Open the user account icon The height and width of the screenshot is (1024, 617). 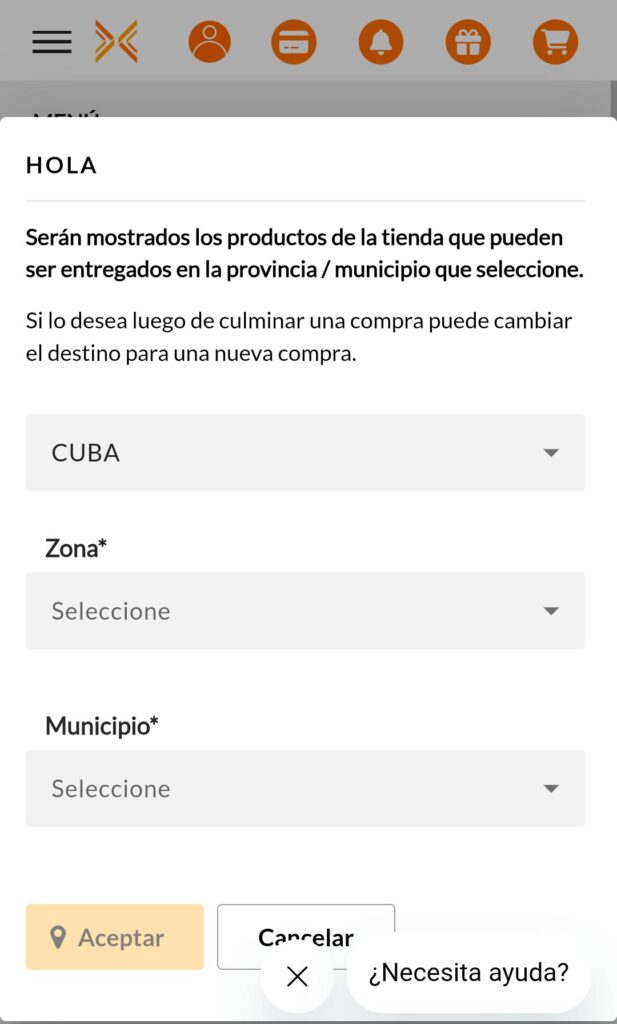(x=209, y=41)
